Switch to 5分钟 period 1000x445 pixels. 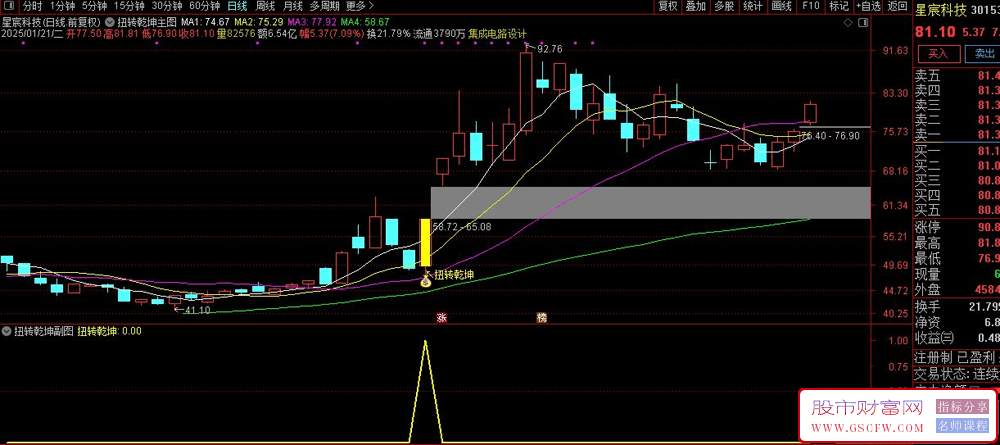click(x=94, y=6)
